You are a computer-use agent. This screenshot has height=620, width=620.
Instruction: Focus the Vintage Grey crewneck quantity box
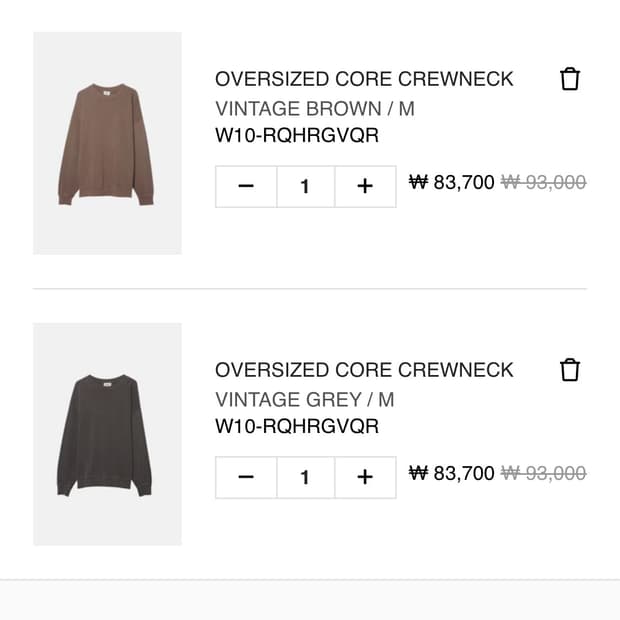tap(305, 477)
